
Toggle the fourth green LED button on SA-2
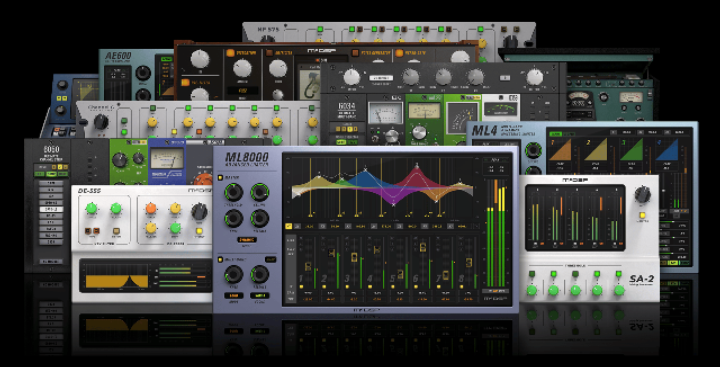597,274
